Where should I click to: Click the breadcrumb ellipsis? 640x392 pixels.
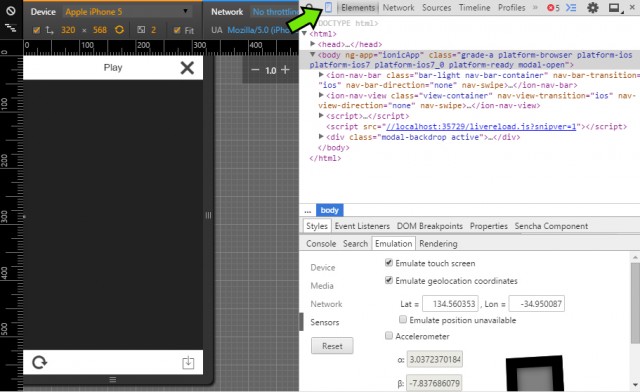point(308,211)
